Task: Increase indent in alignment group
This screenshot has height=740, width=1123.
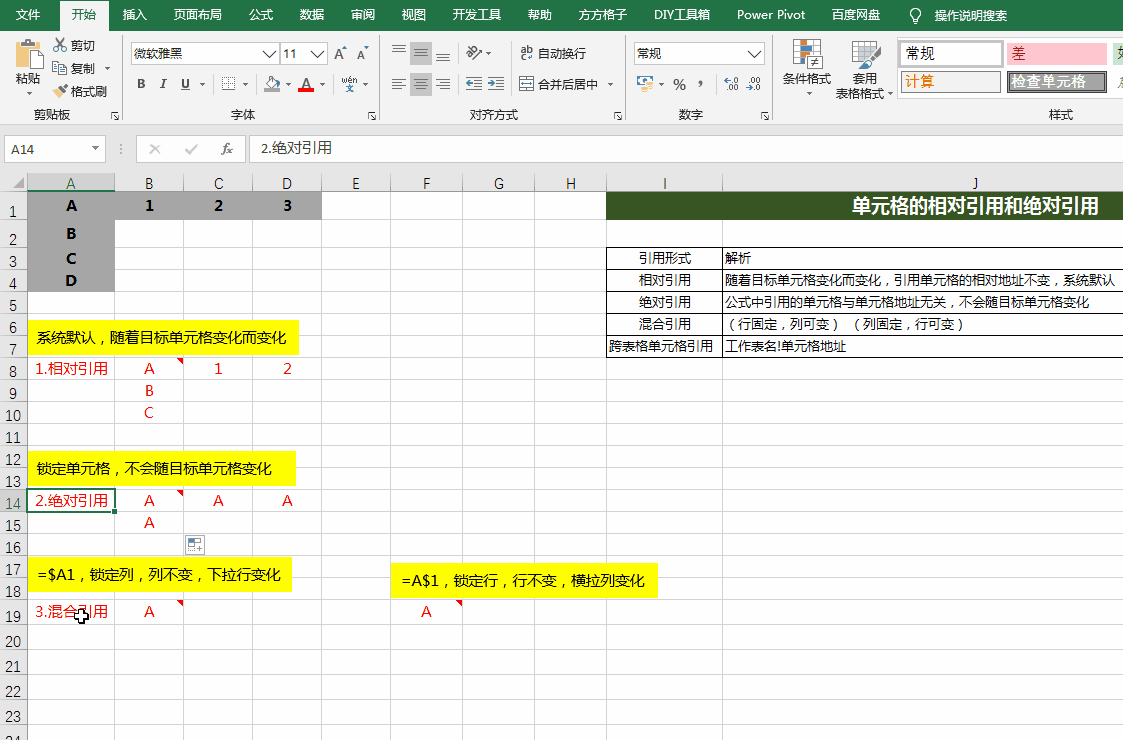Action: point(496,84)
